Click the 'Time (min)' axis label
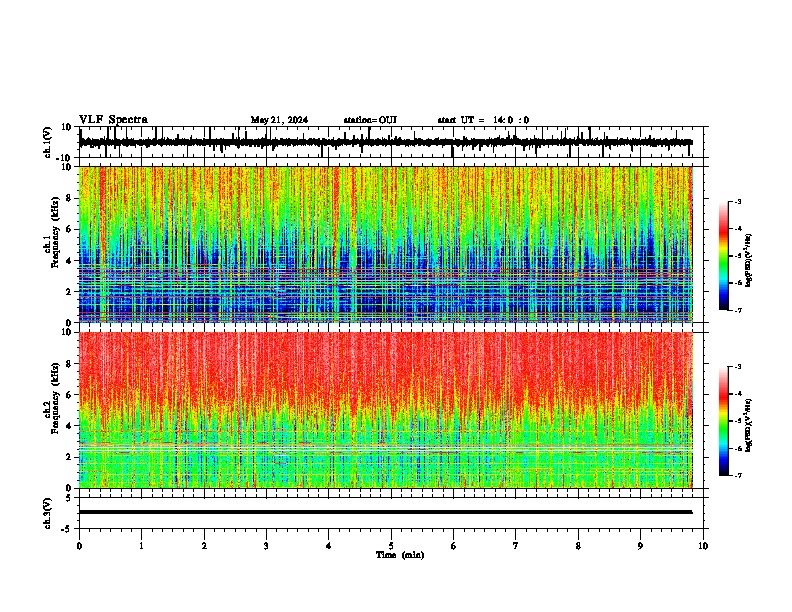The width and height of the screenshot is (792, 612). tap(400, 555)
